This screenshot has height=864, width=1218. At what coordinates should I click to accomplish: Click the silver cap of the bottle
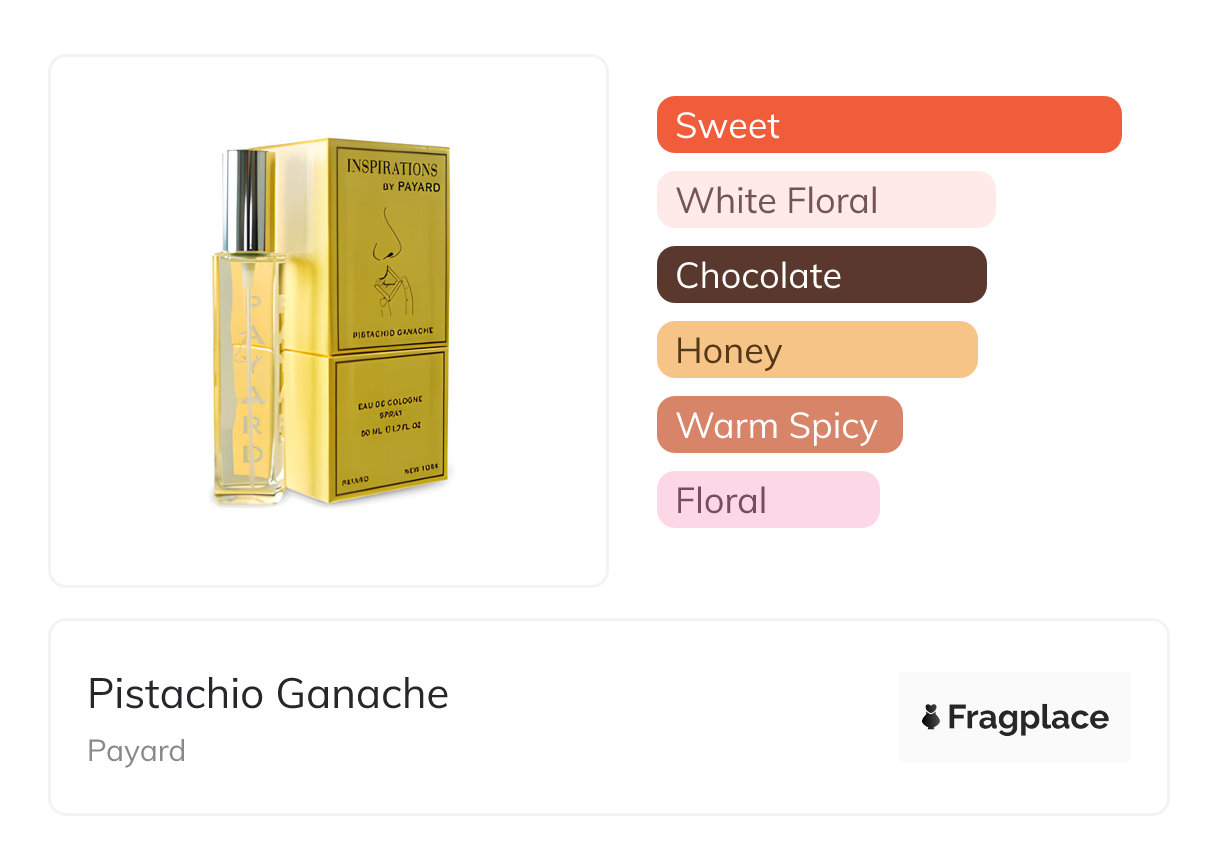click(246, 200)
